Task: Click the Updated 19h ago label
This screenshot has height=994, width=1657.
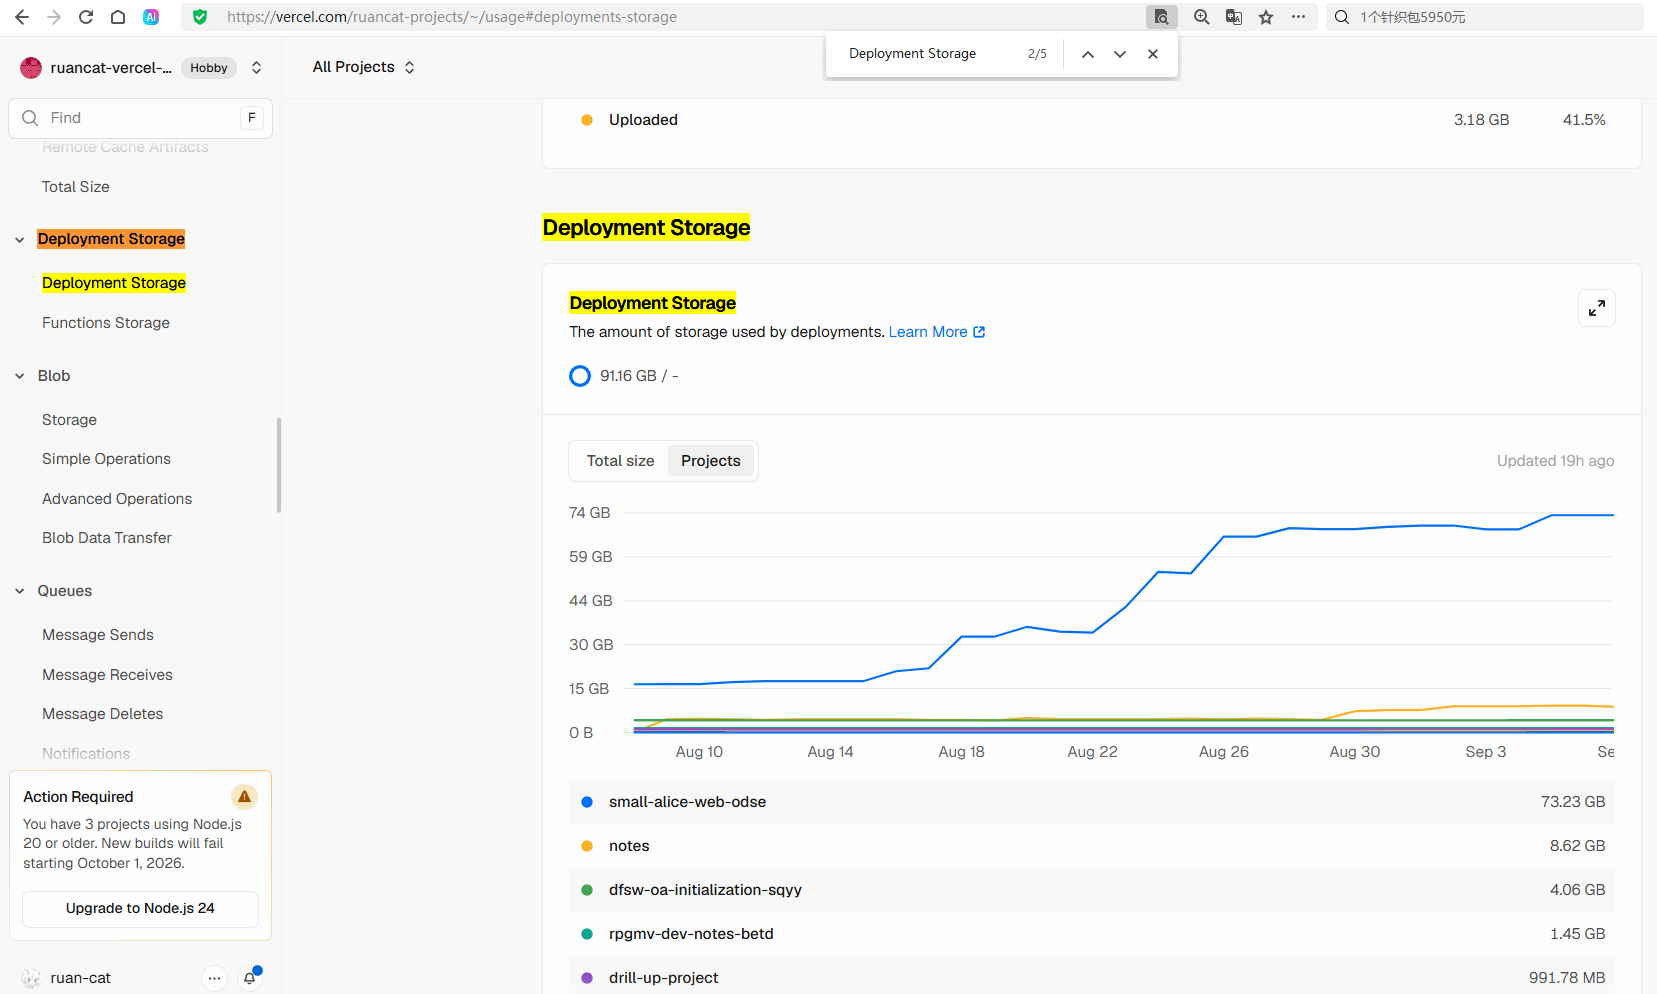Action: (1555, 461)
